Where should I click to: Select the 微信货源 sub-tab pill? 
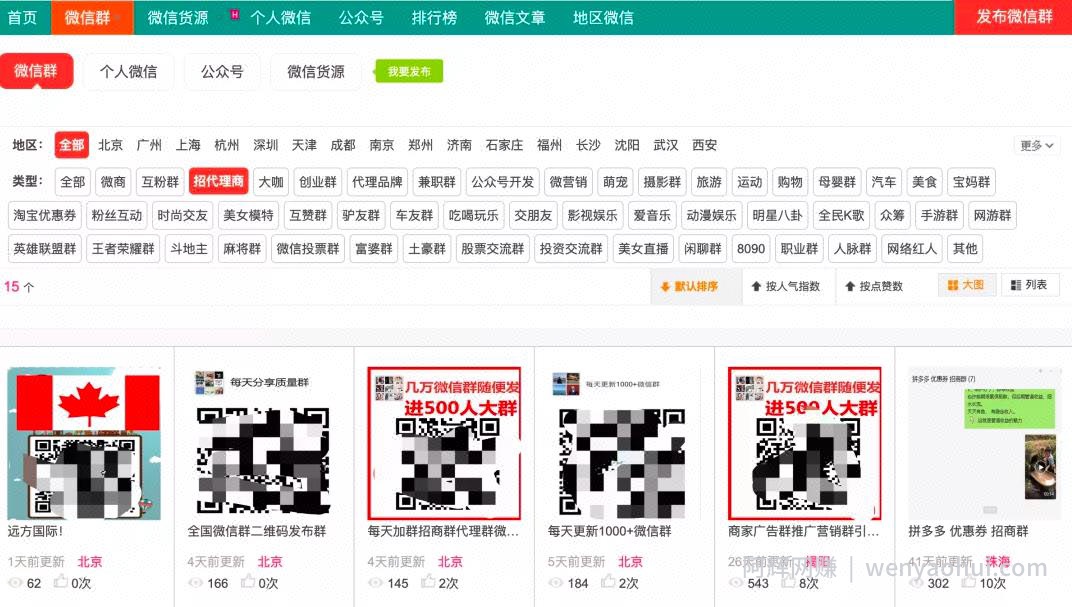pyautogui.click(x=316, y=71)
